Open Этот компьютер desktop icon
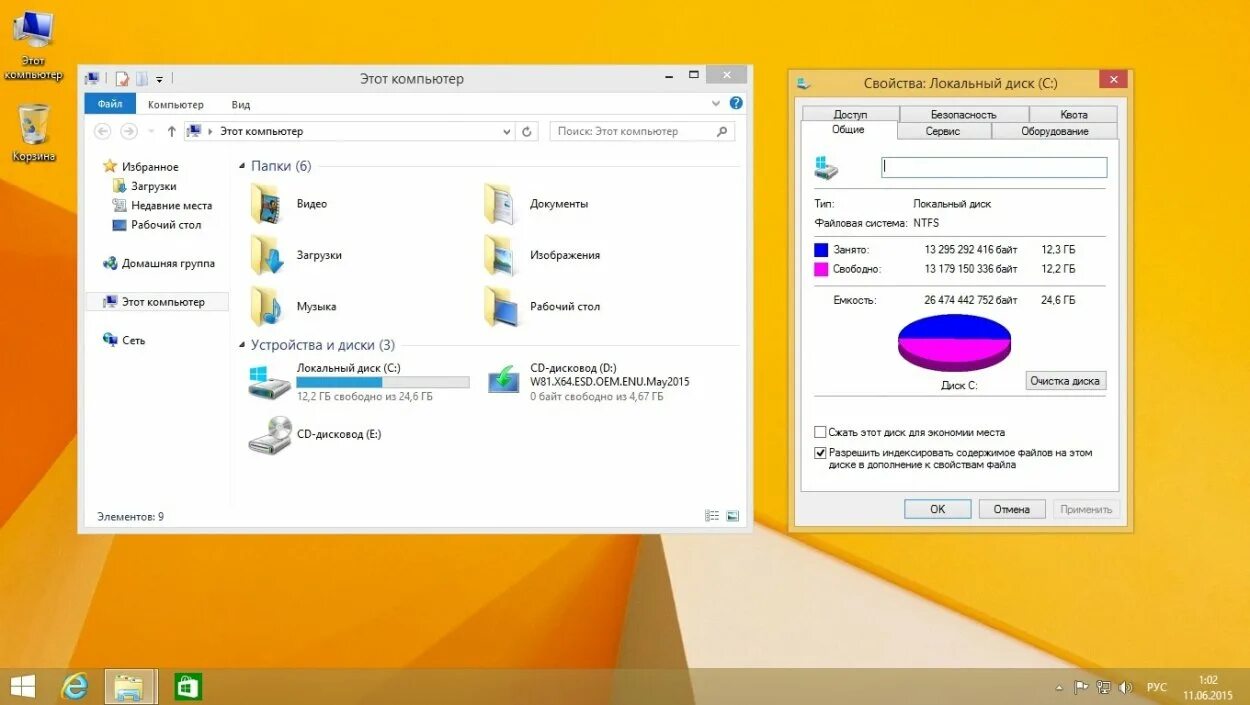Image resolution: width=1250 pixels, height=705 pixels. [32, 45]
